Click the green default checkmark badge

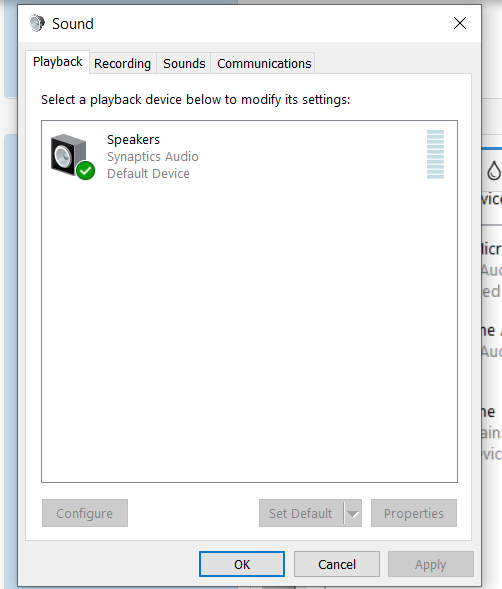click(x=86, y=171)
